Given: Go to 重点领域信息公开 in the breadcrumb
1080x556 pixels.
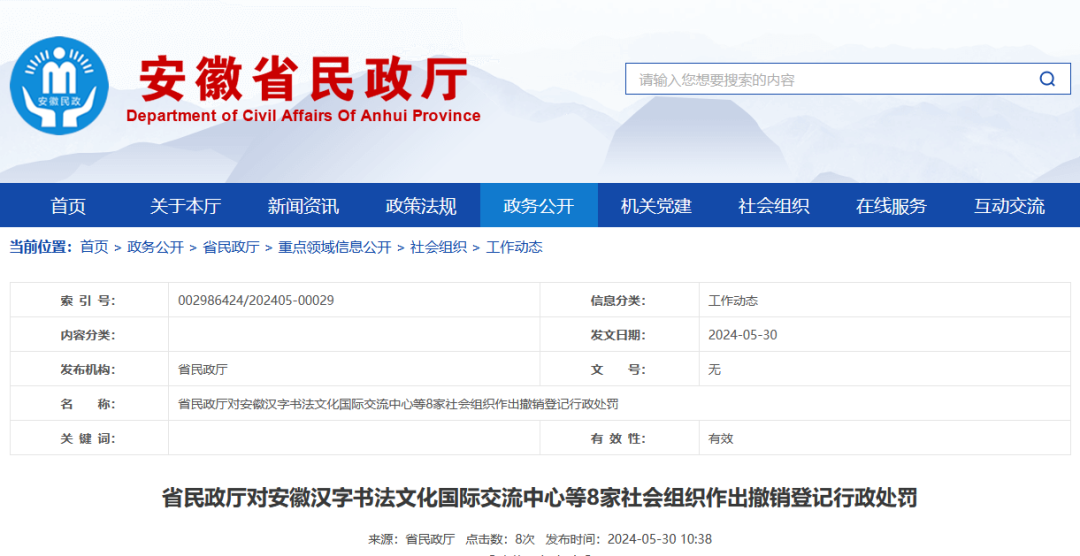Looking at the screenshot, I should [x=335, y=247].
